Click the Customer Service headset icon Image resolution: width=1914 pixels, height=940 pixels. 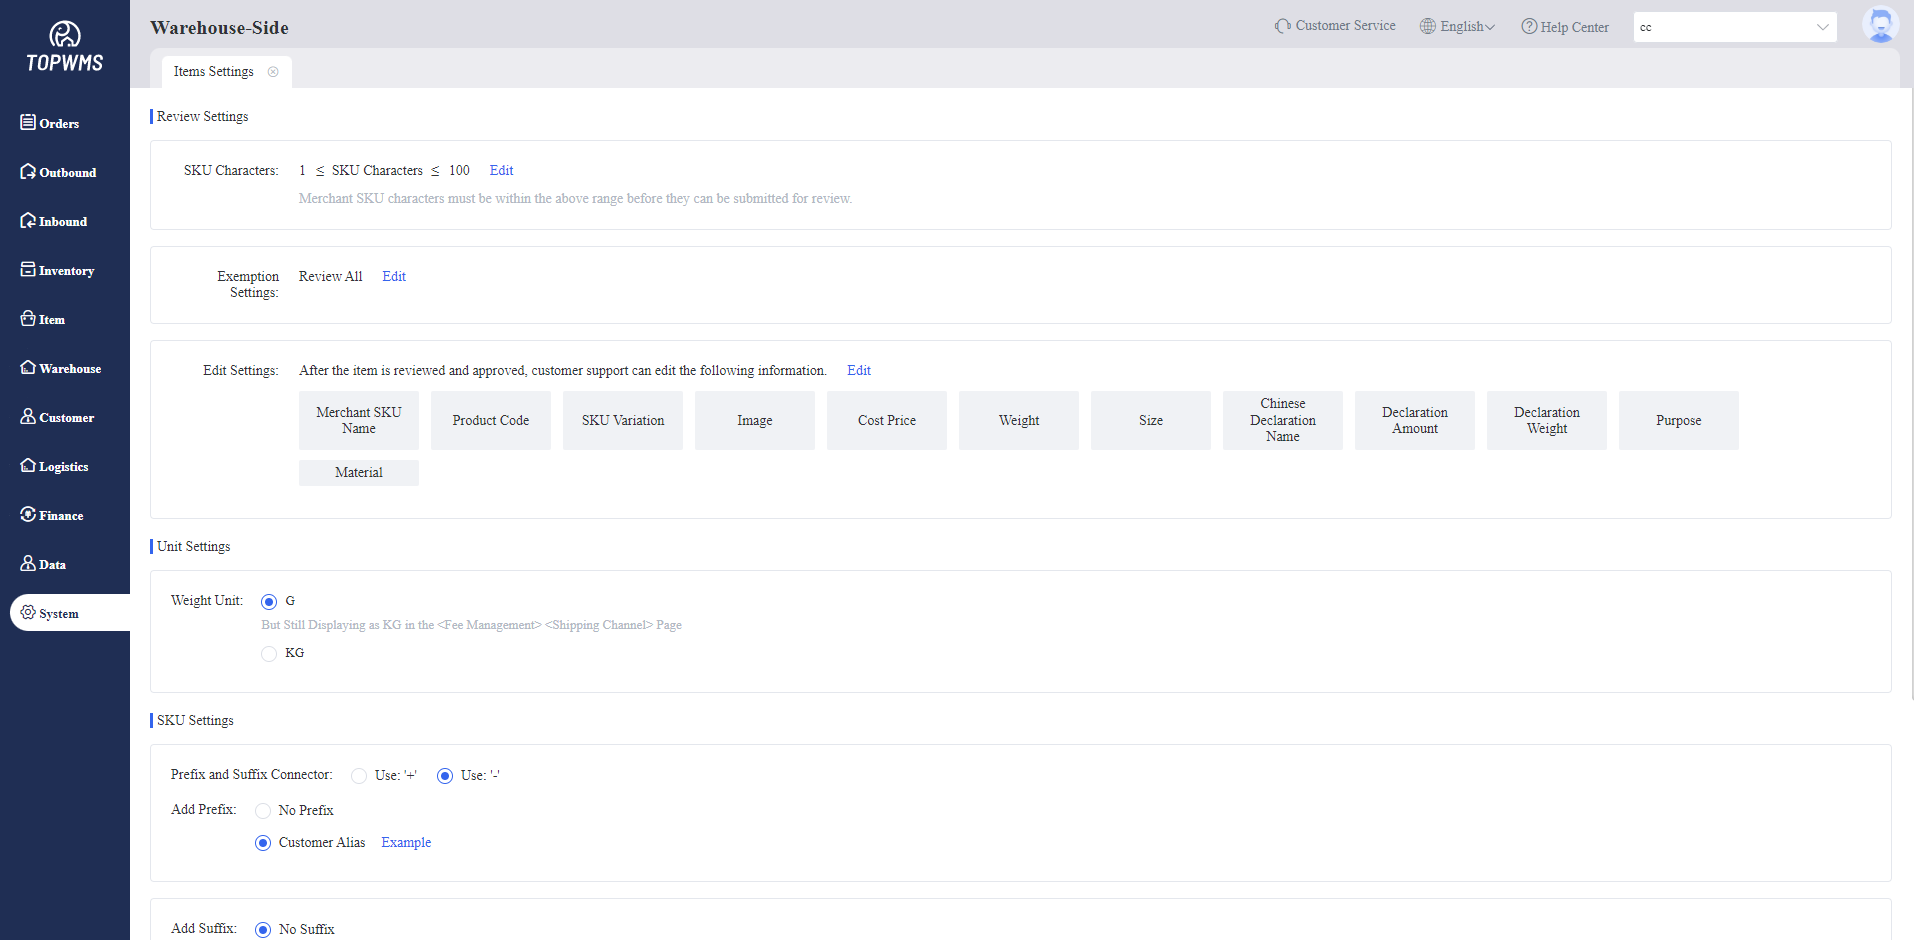click(x=1282, y=26)
